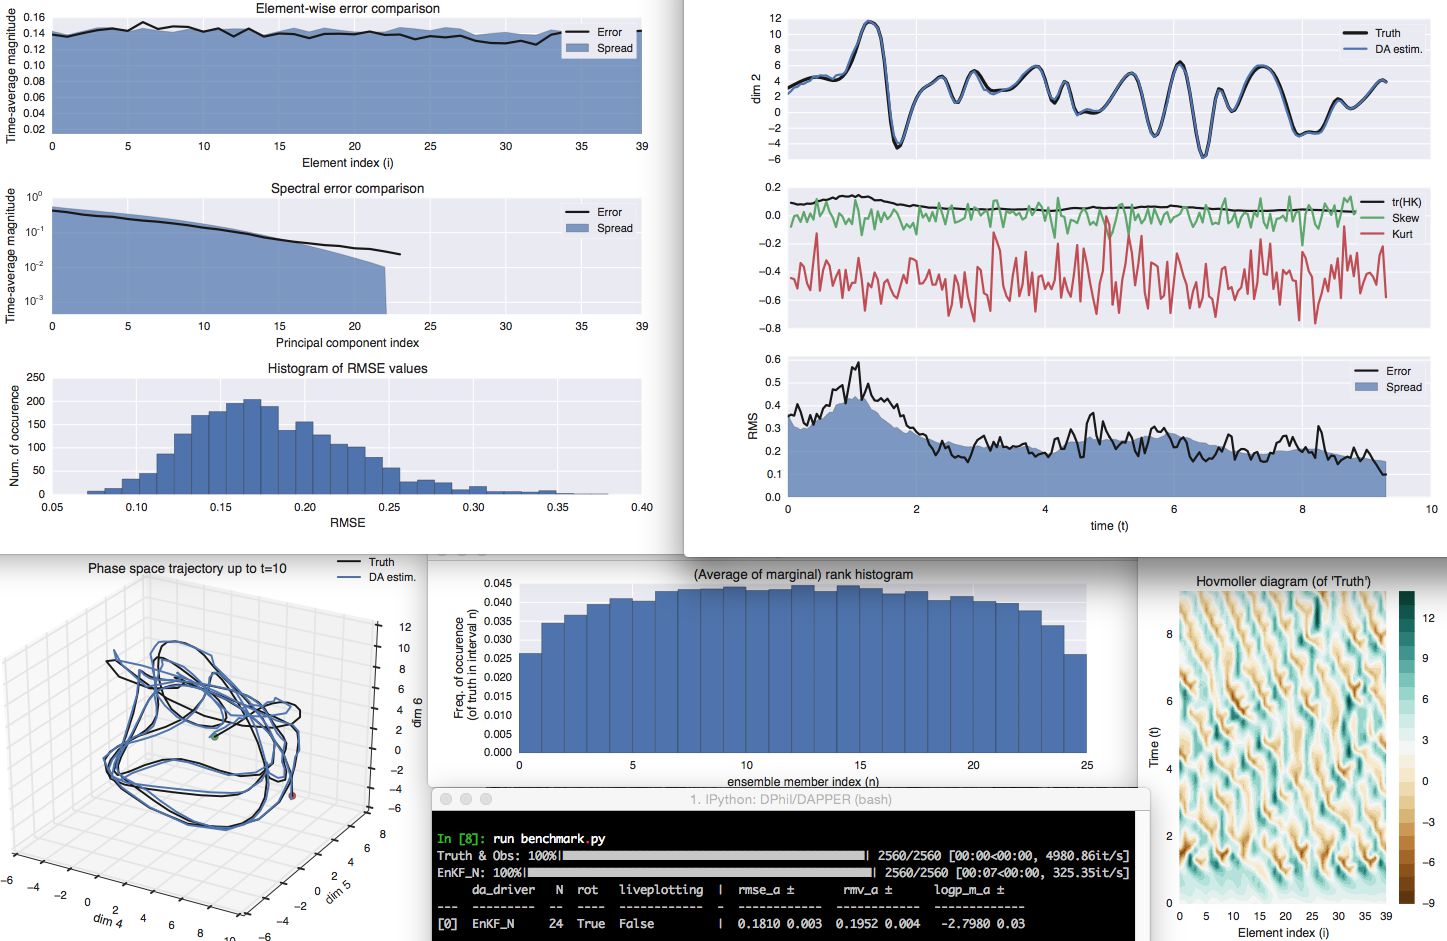Click the Spread swatch in Element-wise error legend

577,48
